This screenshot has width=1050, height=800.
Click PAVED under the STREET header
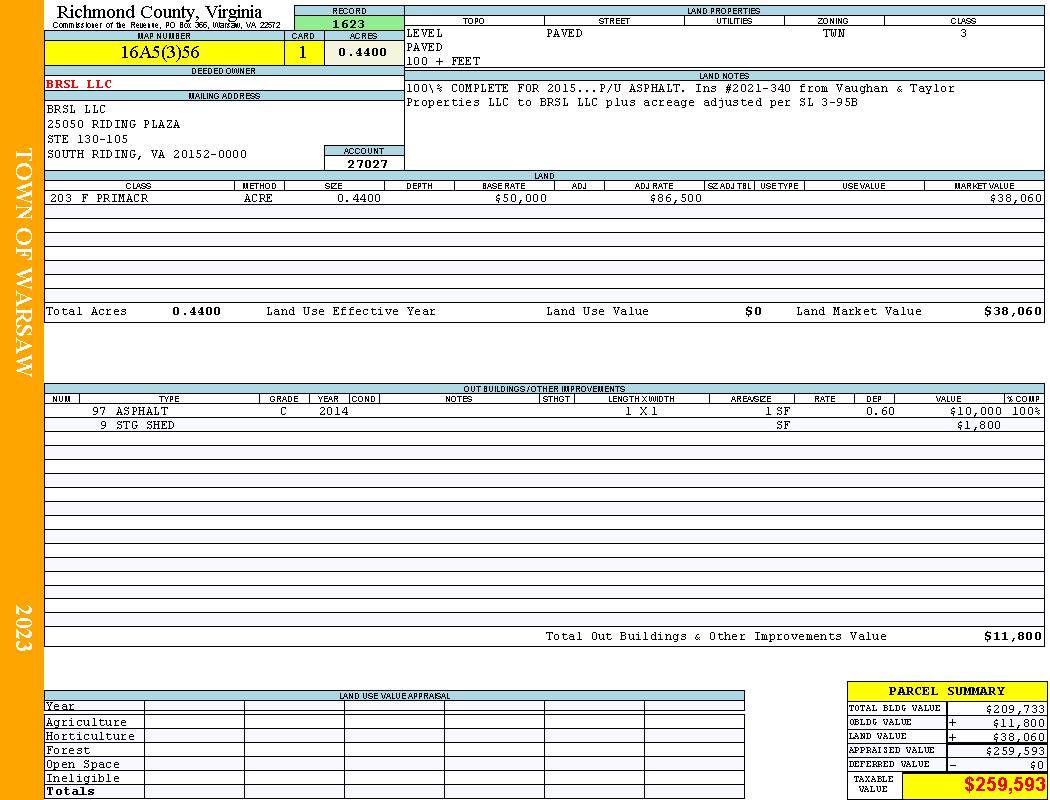pos(564,33)
